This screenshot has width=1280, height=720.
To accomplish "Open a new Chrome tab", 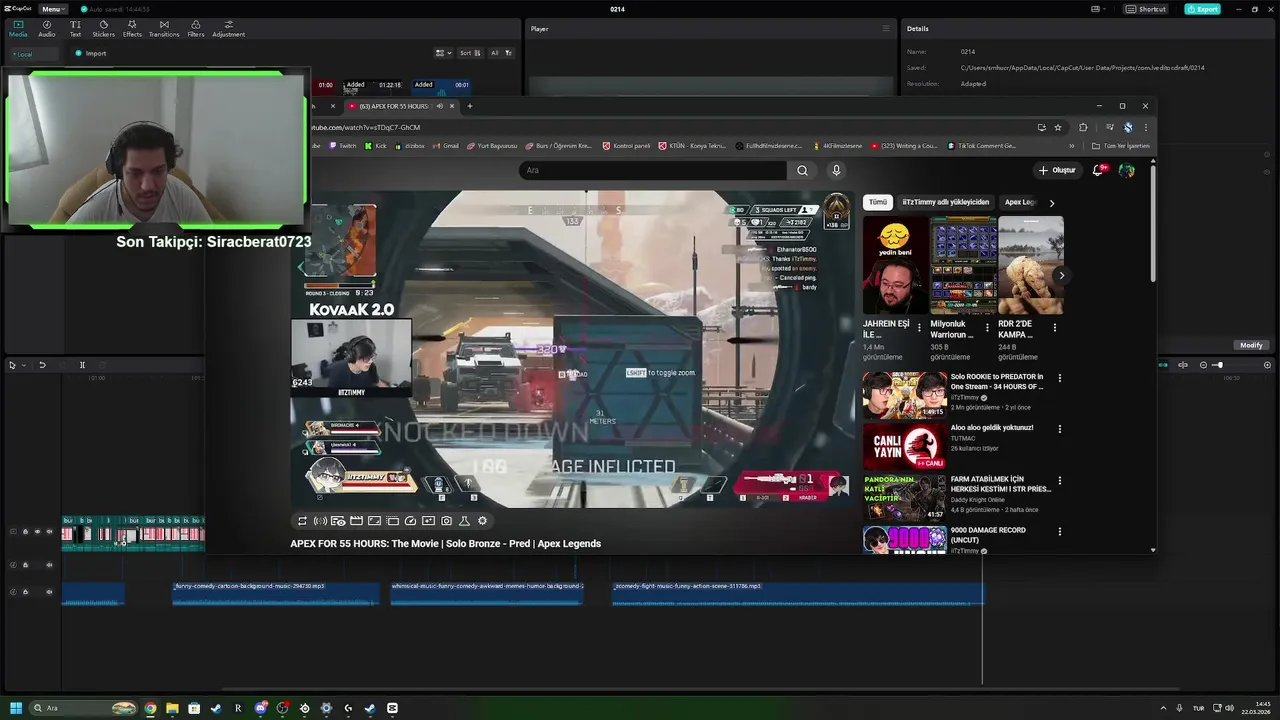I will click(470, 106).
